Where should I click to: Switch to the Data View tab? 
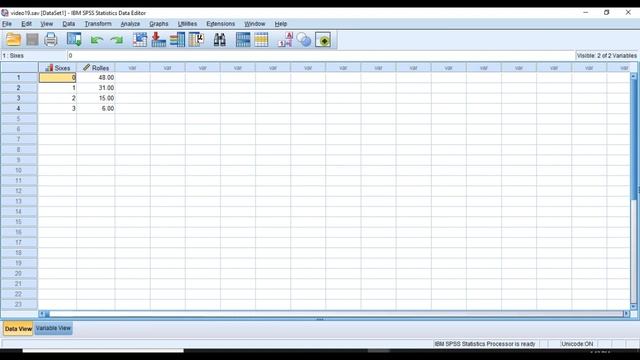pyautogui.click(x=18, y=329)
